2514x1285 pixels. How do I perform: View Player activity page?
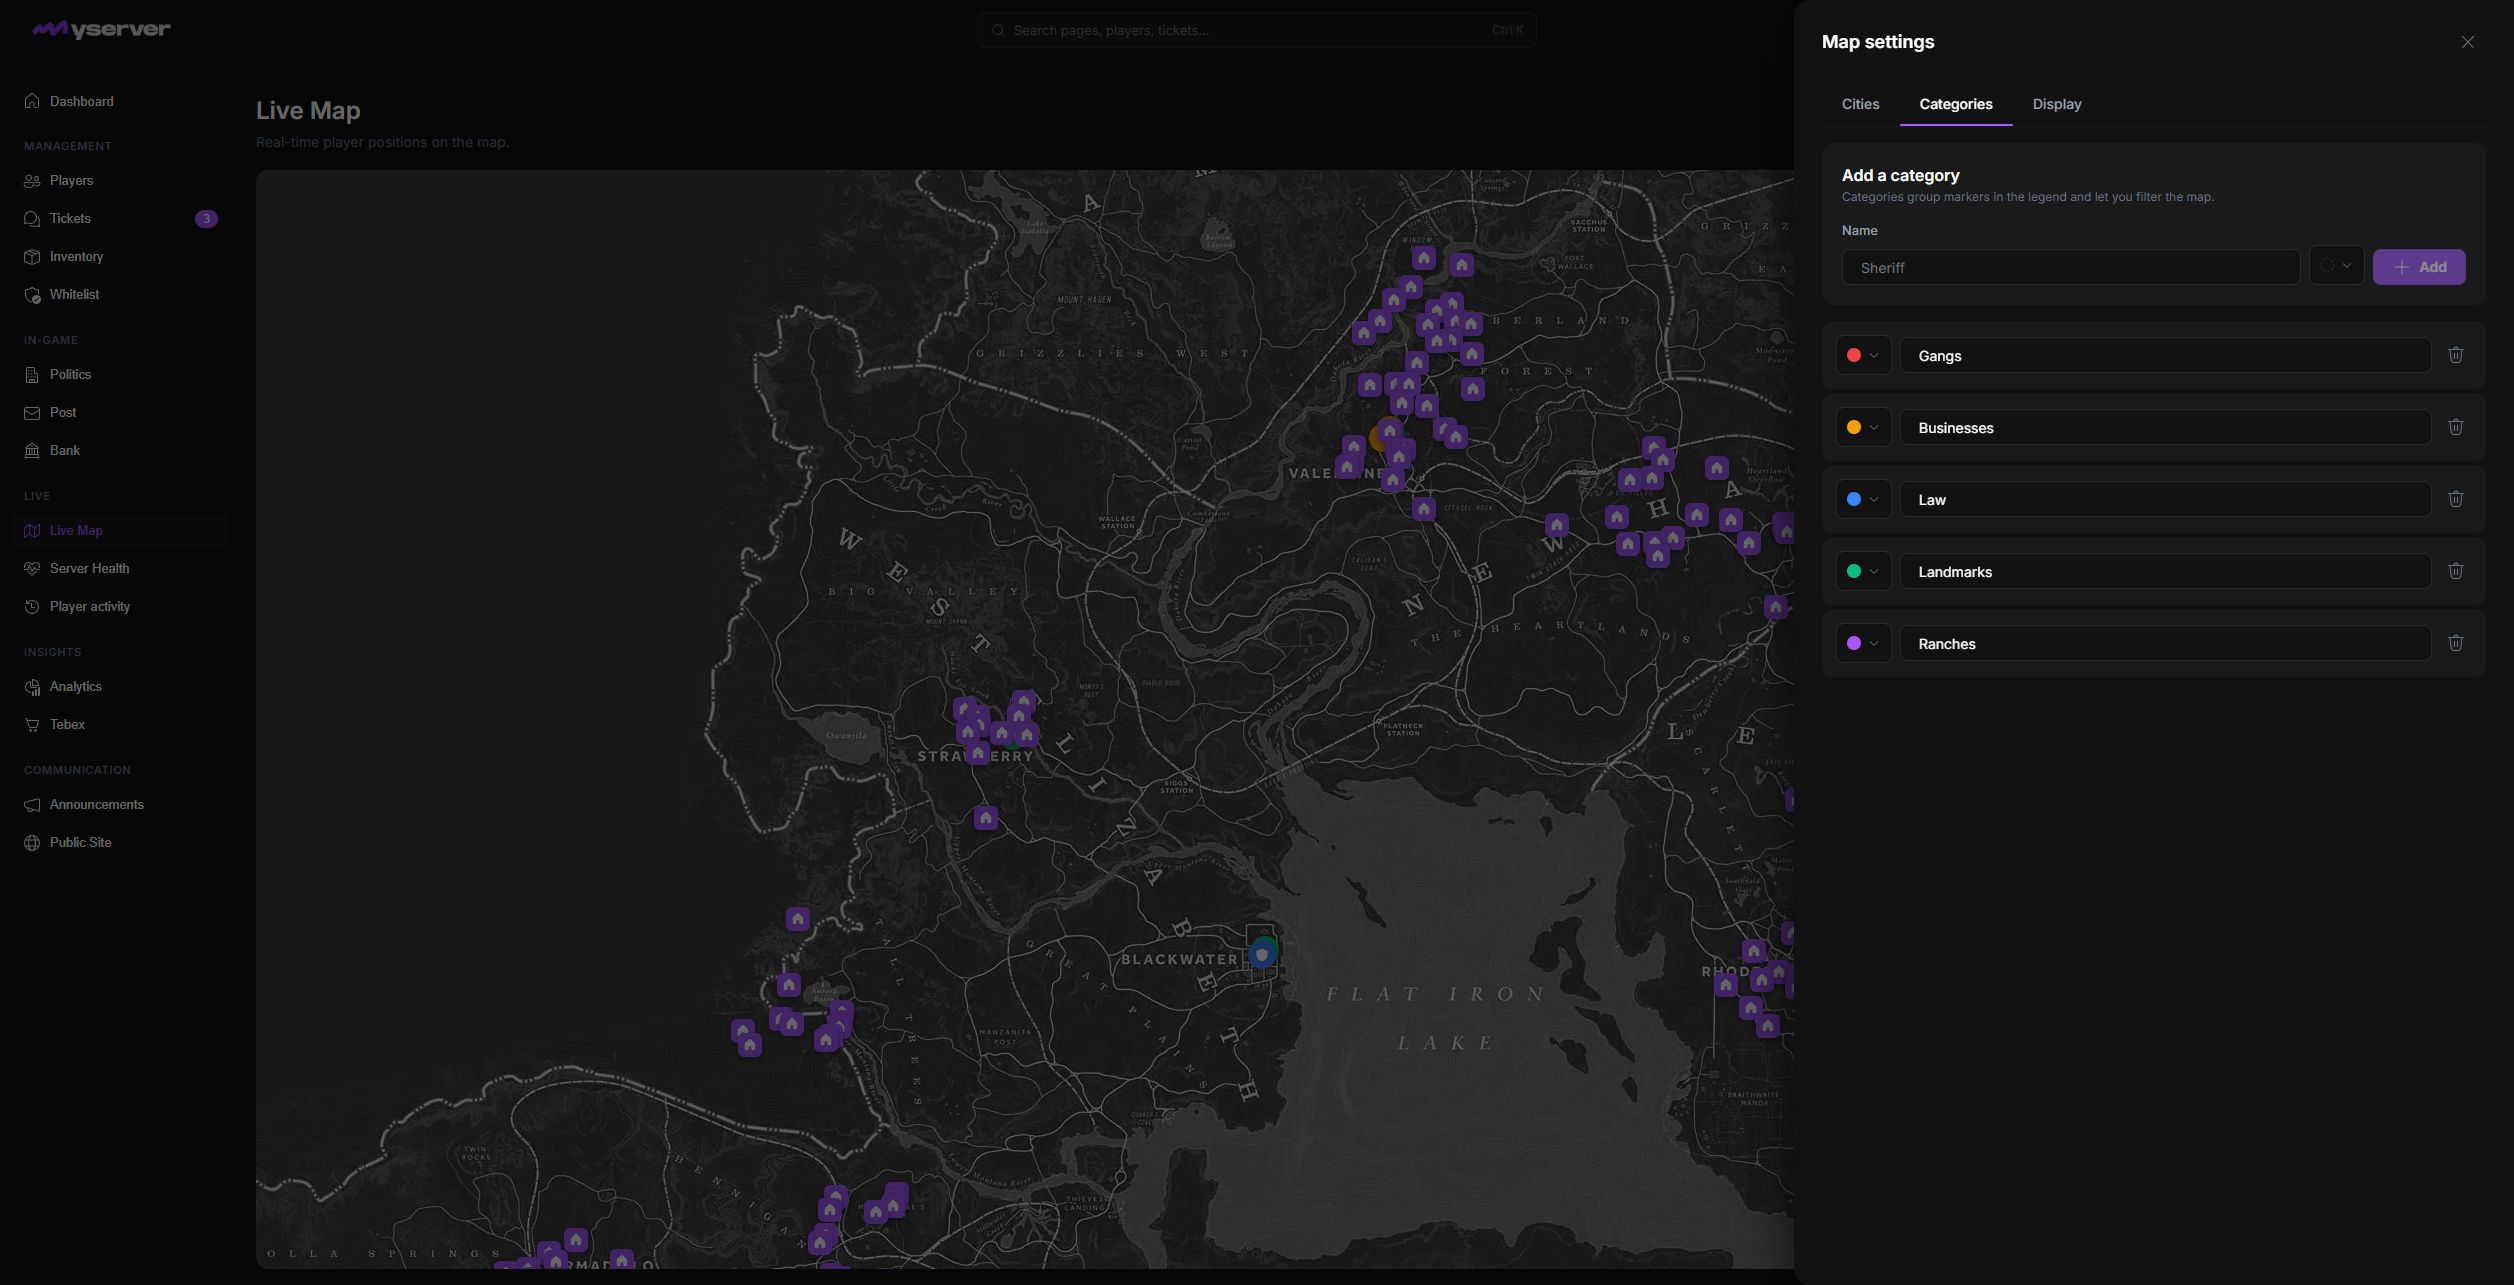[x=120, y=606]
